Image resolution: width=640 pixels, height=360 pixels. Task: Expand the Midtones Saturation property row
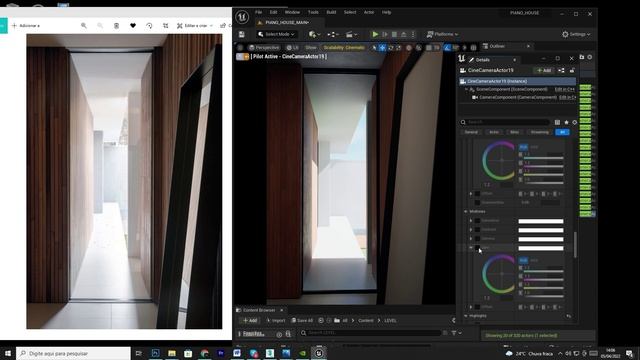pyautogui.click(x=471, y=221)
